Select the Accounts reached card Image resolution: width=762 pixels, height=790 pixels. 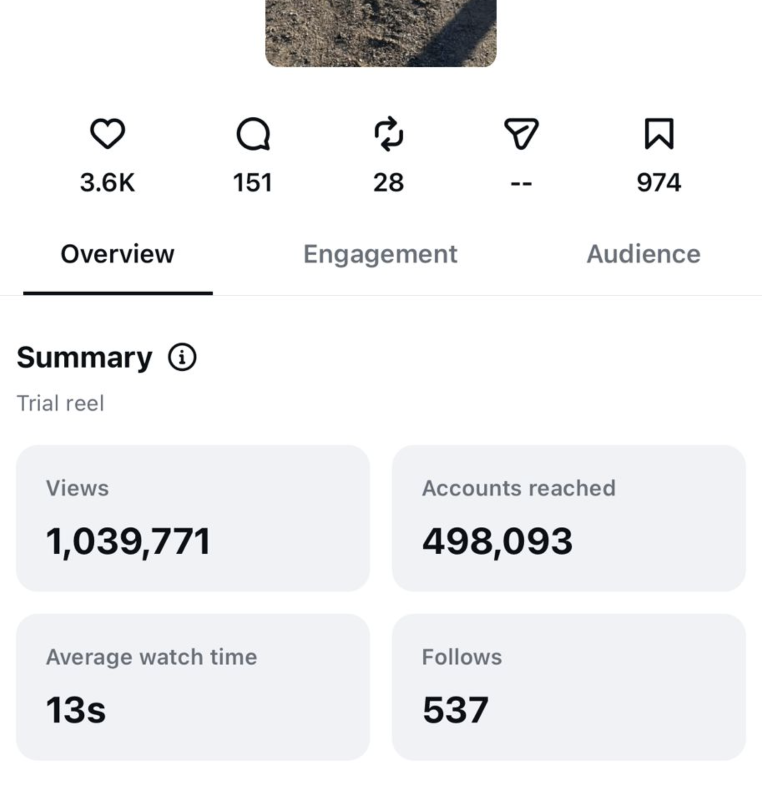(x=568, y=518)
